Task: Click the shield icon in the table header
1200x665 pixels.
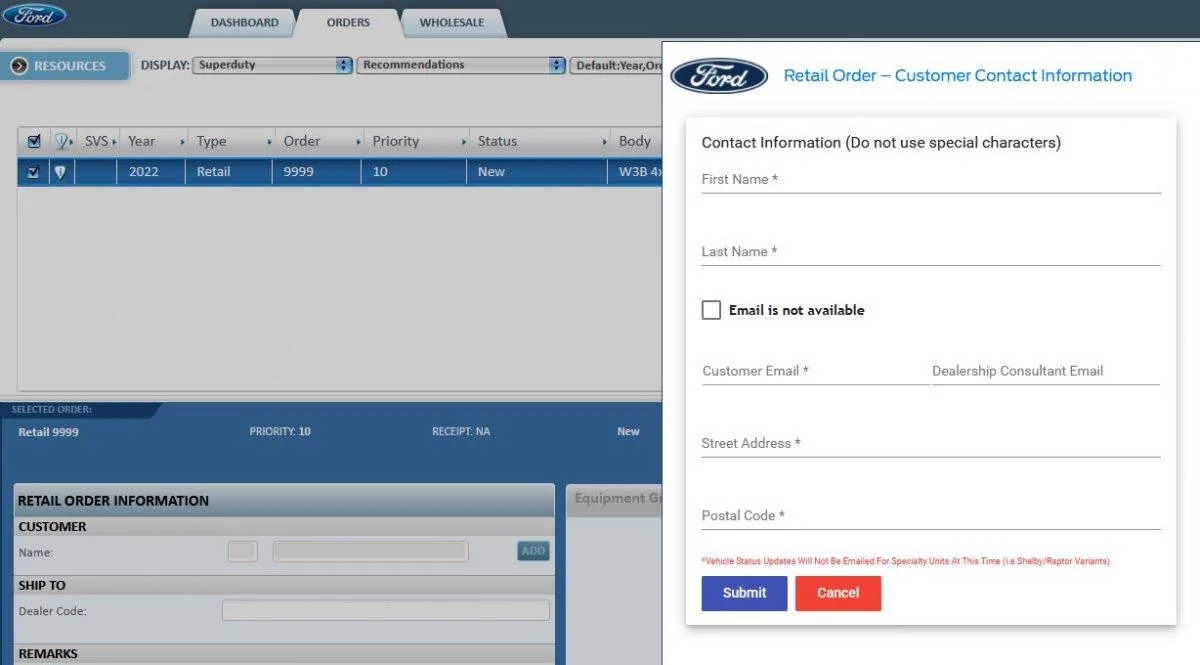Action: (63, 141)
